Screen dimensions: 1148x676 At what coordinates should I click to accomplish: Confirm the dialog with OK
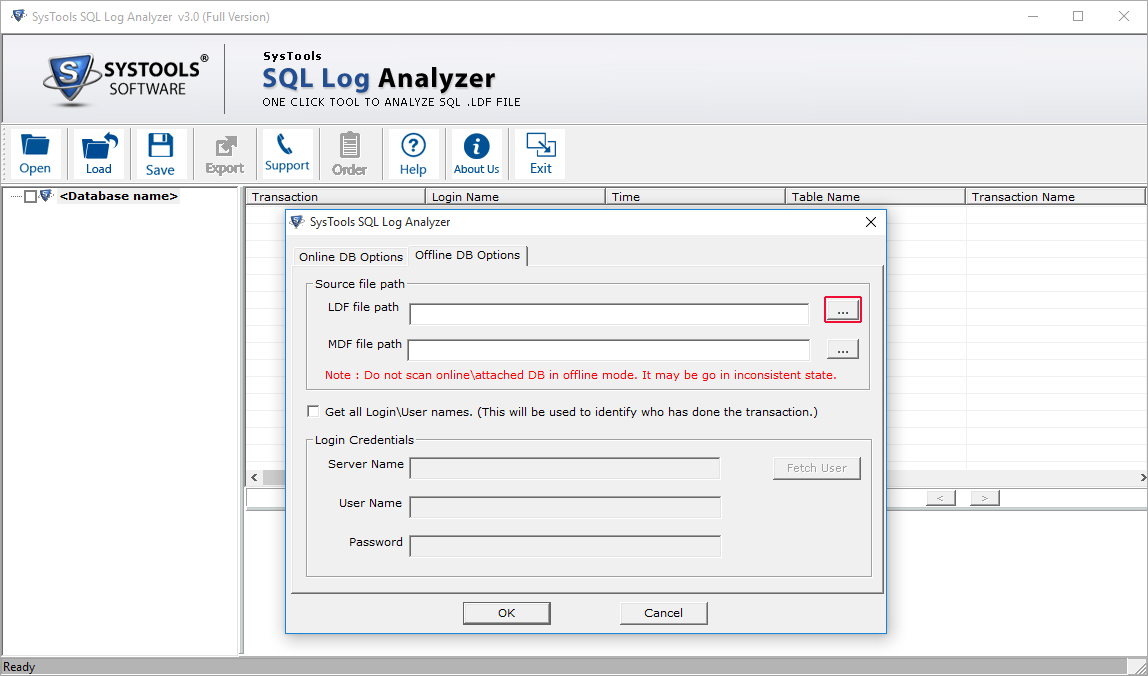(x=507, y=613)
